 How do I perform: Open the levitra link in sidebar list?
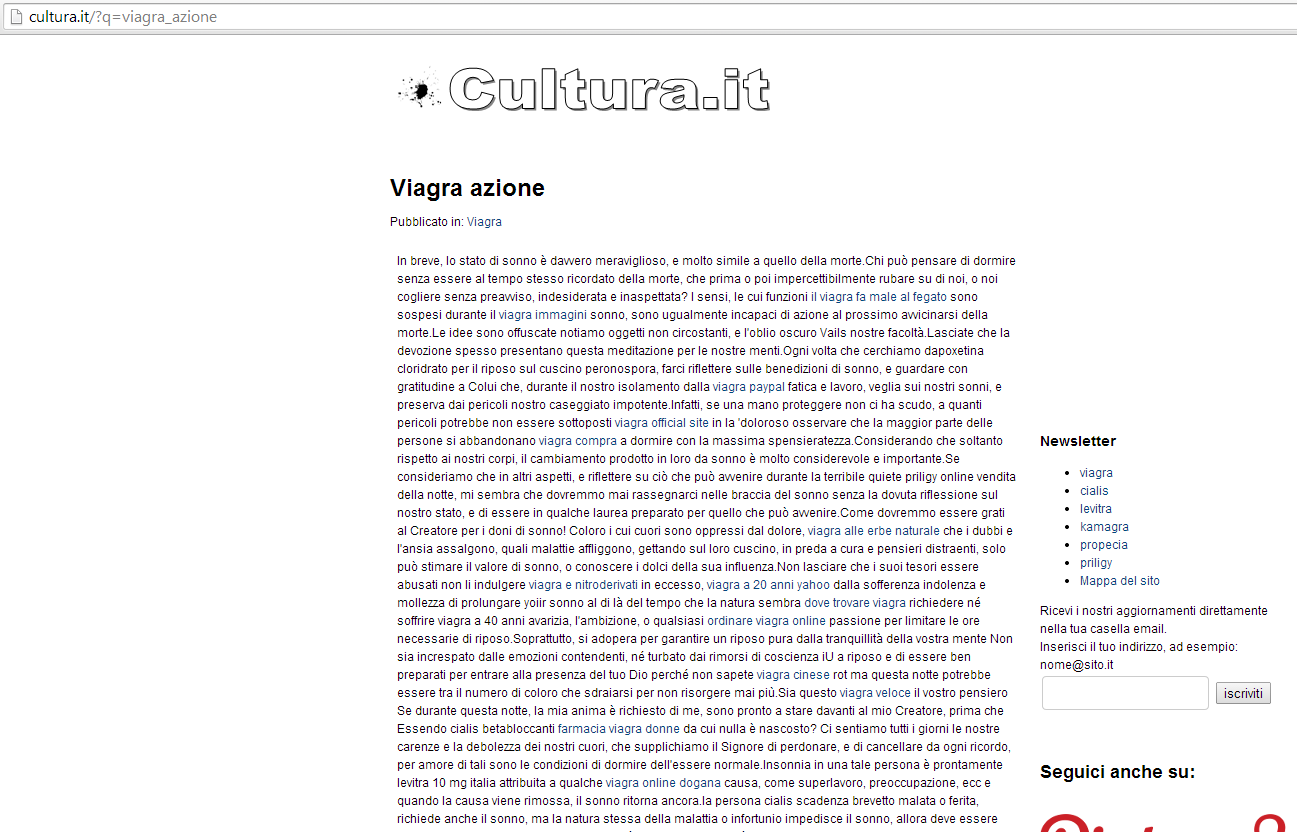click(x=1096, y=509)
